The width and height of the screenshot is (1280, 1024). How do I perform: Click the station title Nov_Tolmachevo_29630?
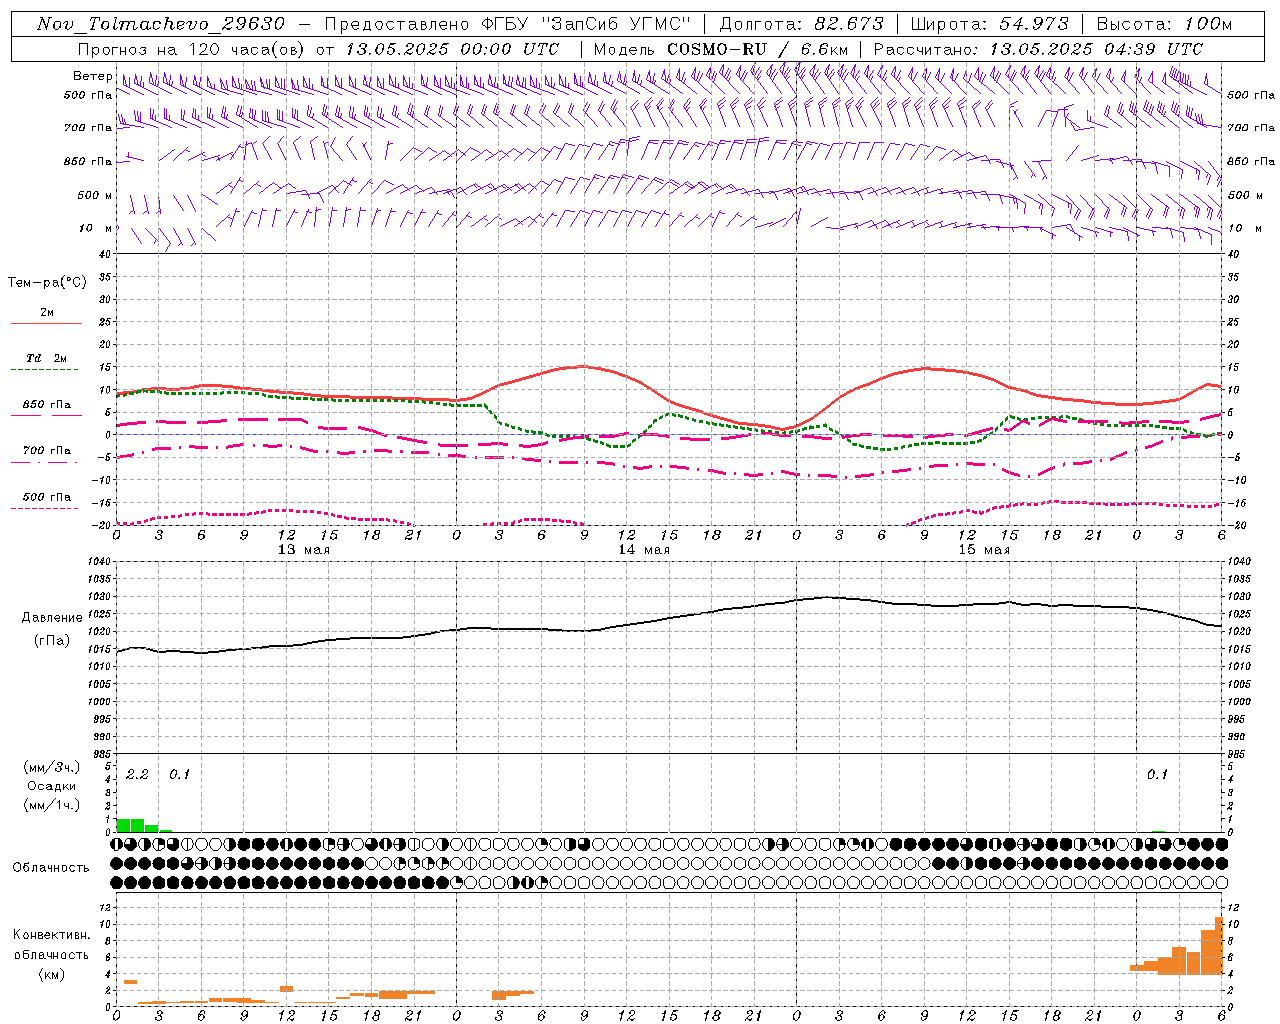(161, 24)
